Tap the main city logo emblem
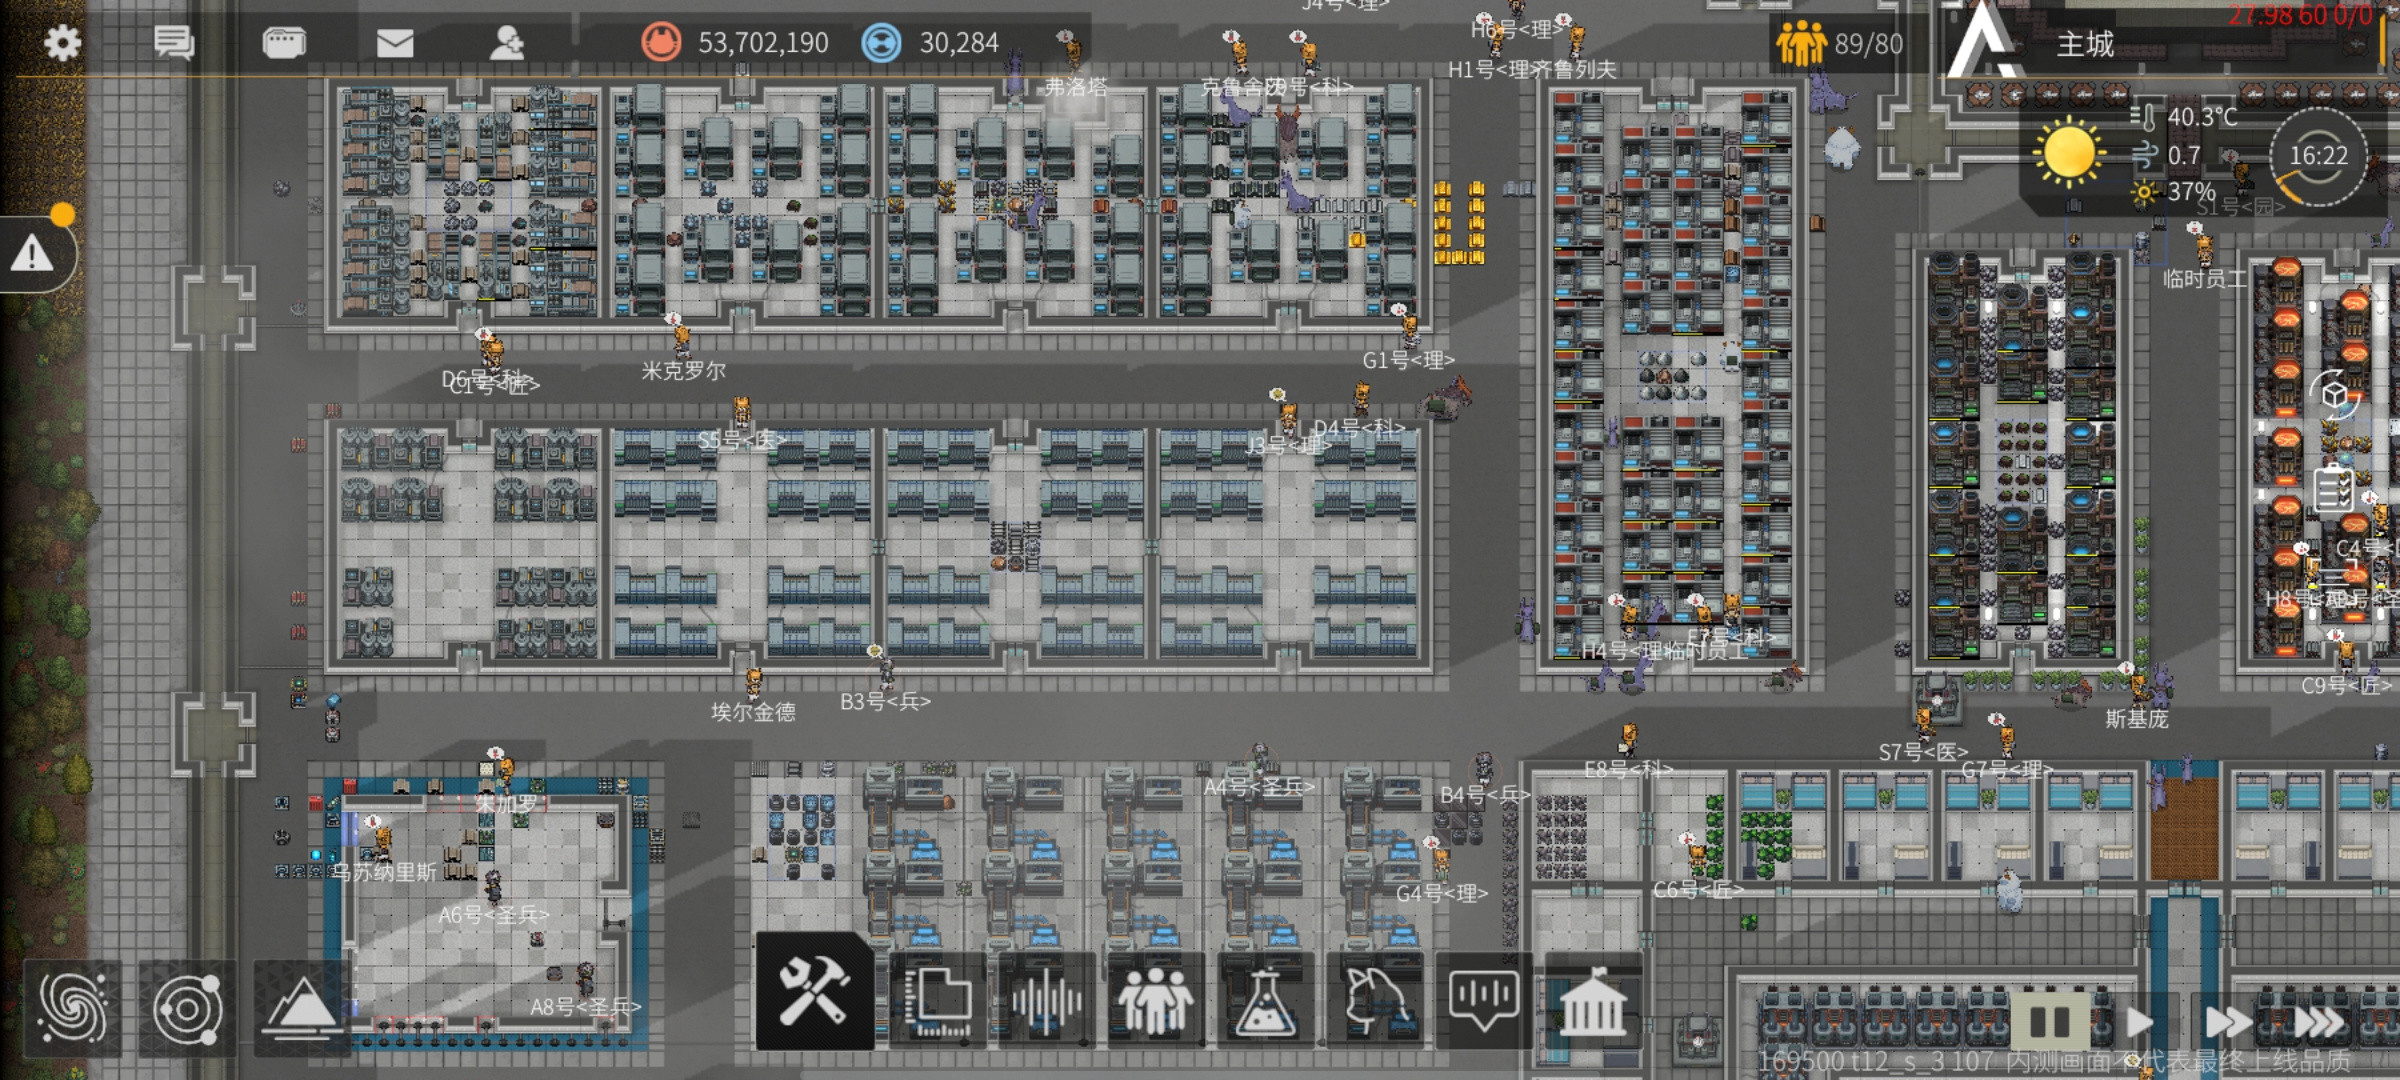 pos(1985,40)
